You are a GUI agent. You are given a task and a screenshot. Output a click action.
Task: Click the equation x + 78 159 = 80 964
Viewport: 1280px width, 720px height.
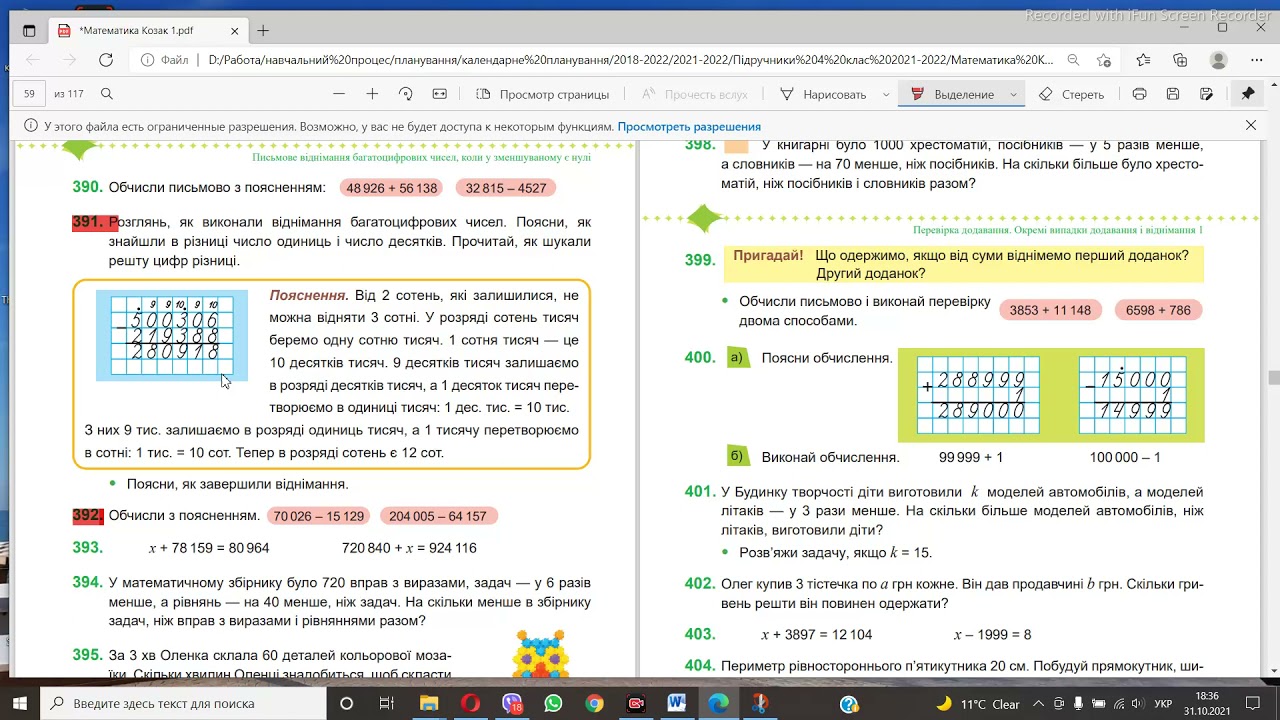(x=209, y=548)
